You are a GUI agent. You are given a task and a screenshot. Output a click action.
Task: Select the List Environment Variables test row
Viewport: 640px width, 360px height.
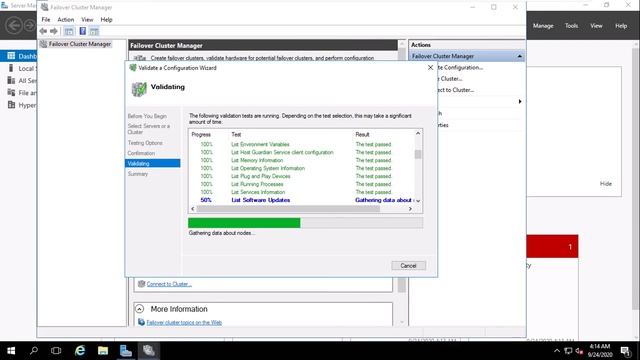coord(301,144)
